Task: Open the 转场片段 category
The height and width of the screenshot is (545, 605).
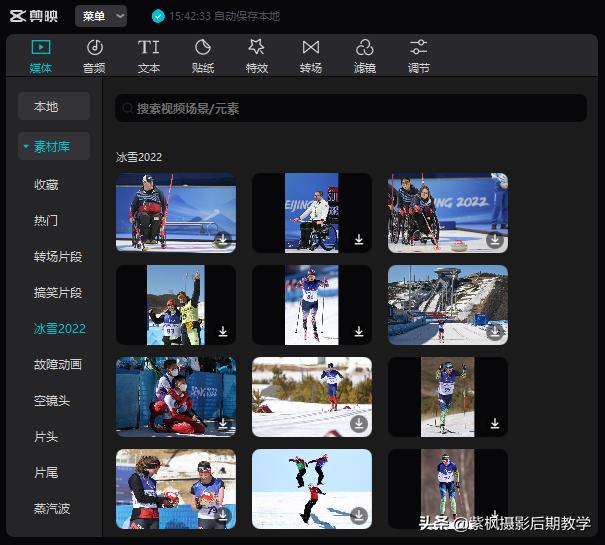Action: (x=58, y=257)
